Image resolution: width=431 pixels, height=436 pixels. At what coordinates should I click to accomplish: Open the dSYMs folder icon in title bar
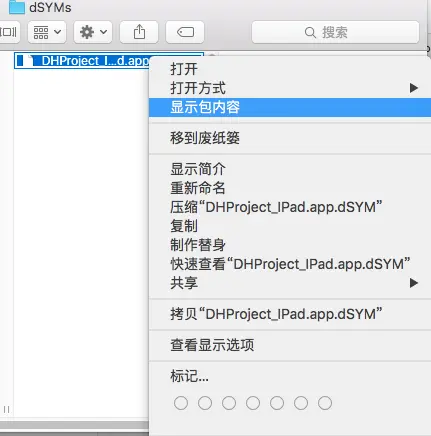(17, 7)
